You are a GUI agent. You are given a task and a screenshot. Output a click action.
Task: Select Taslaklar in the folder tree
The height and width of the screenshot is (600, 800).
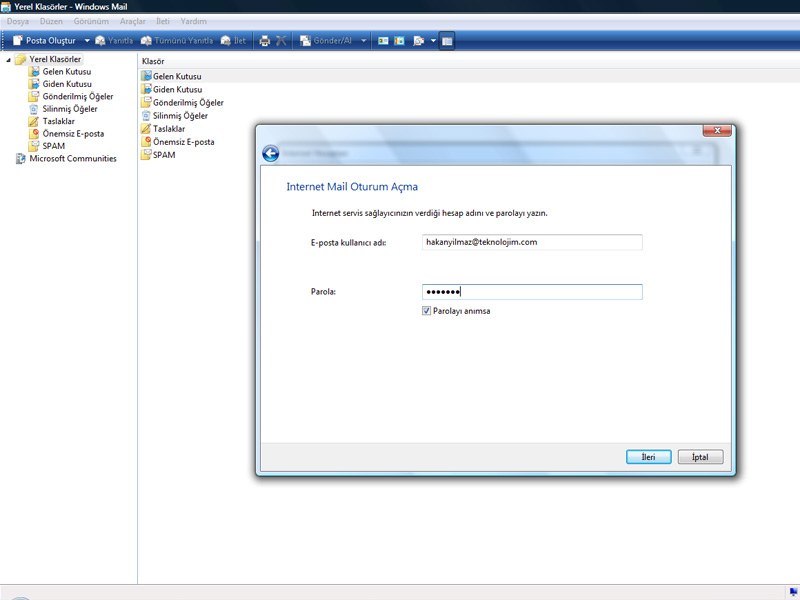[x=59, y=121]
